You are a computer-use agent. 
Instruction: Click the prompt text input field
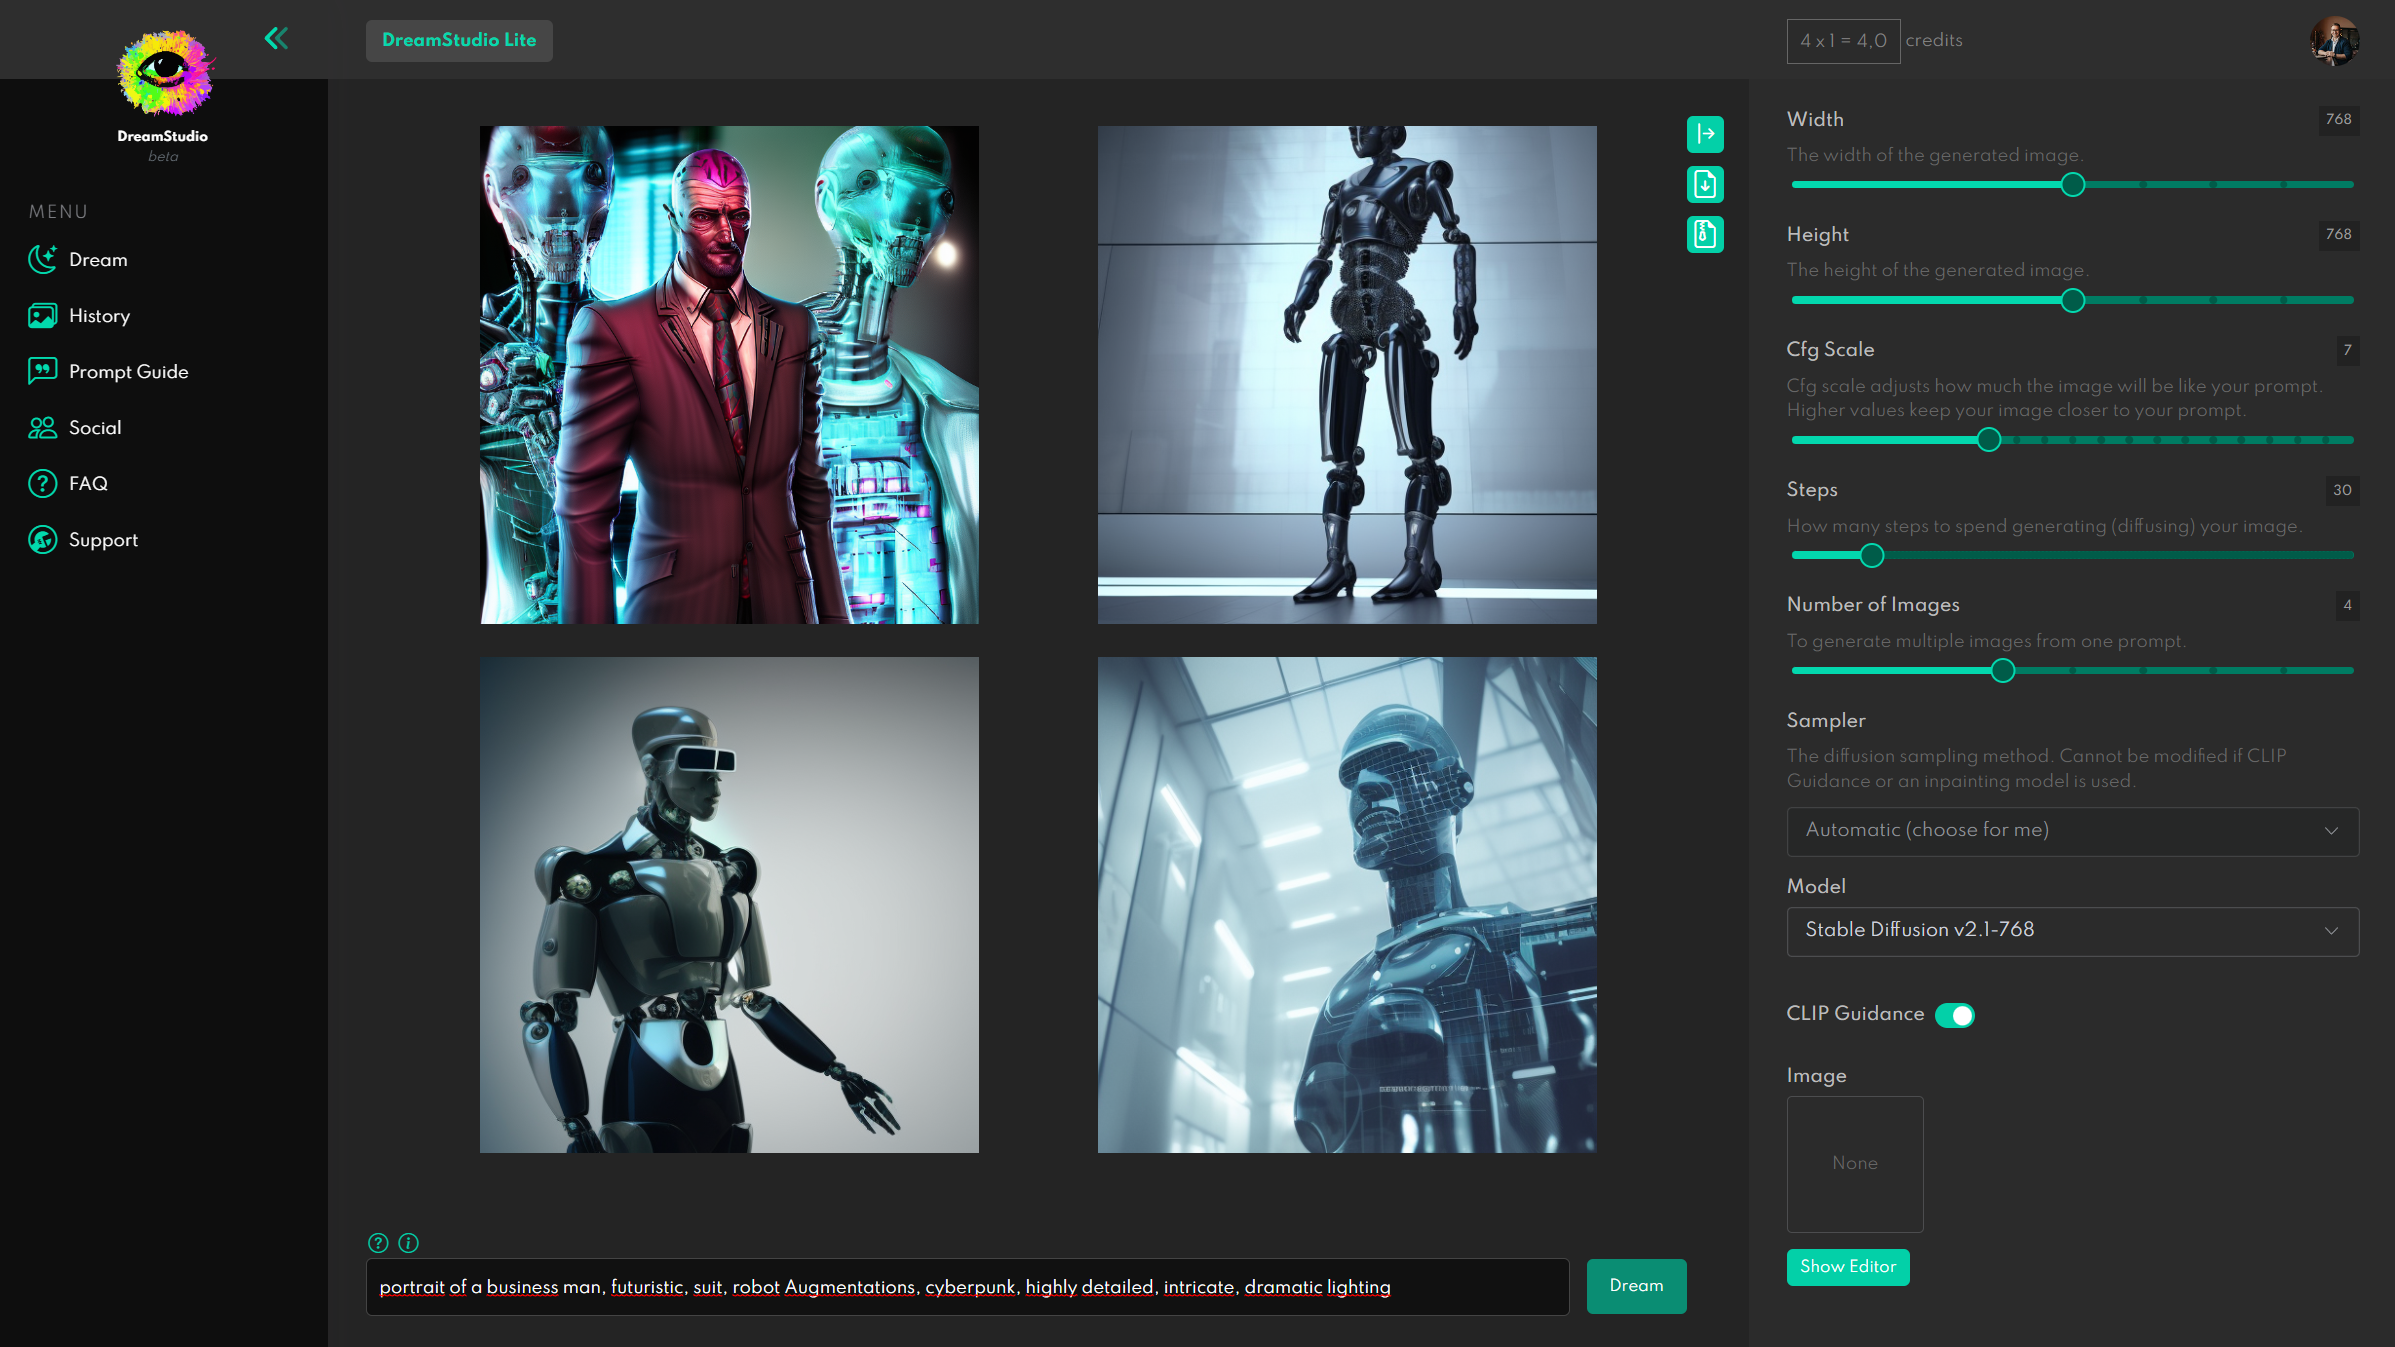[966, 1287]
